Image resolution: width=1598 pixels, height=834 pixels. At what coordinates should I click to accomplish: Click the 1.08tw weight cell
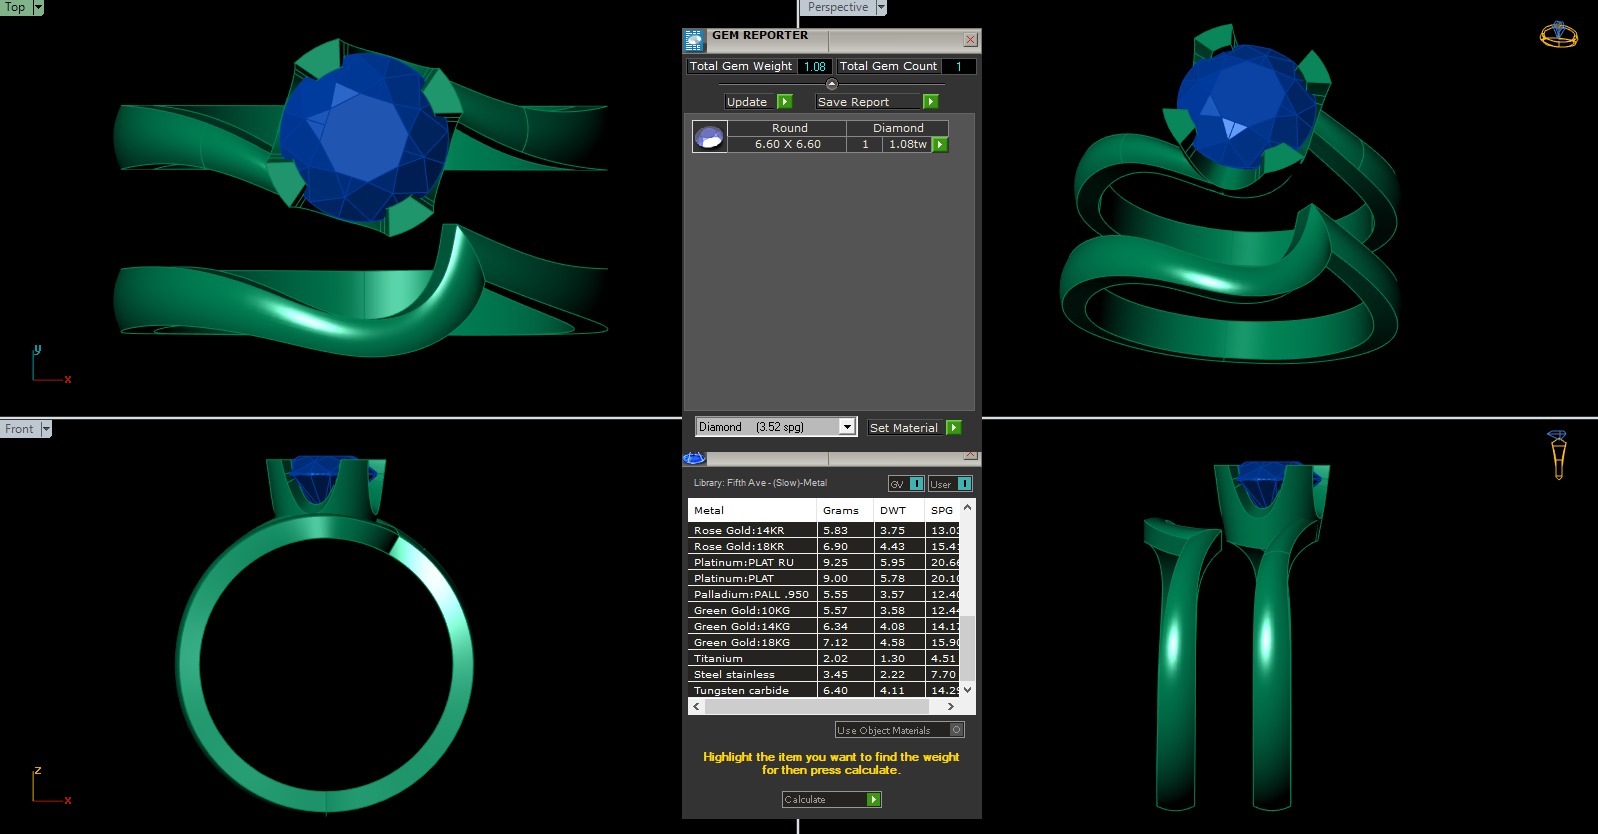908,145
